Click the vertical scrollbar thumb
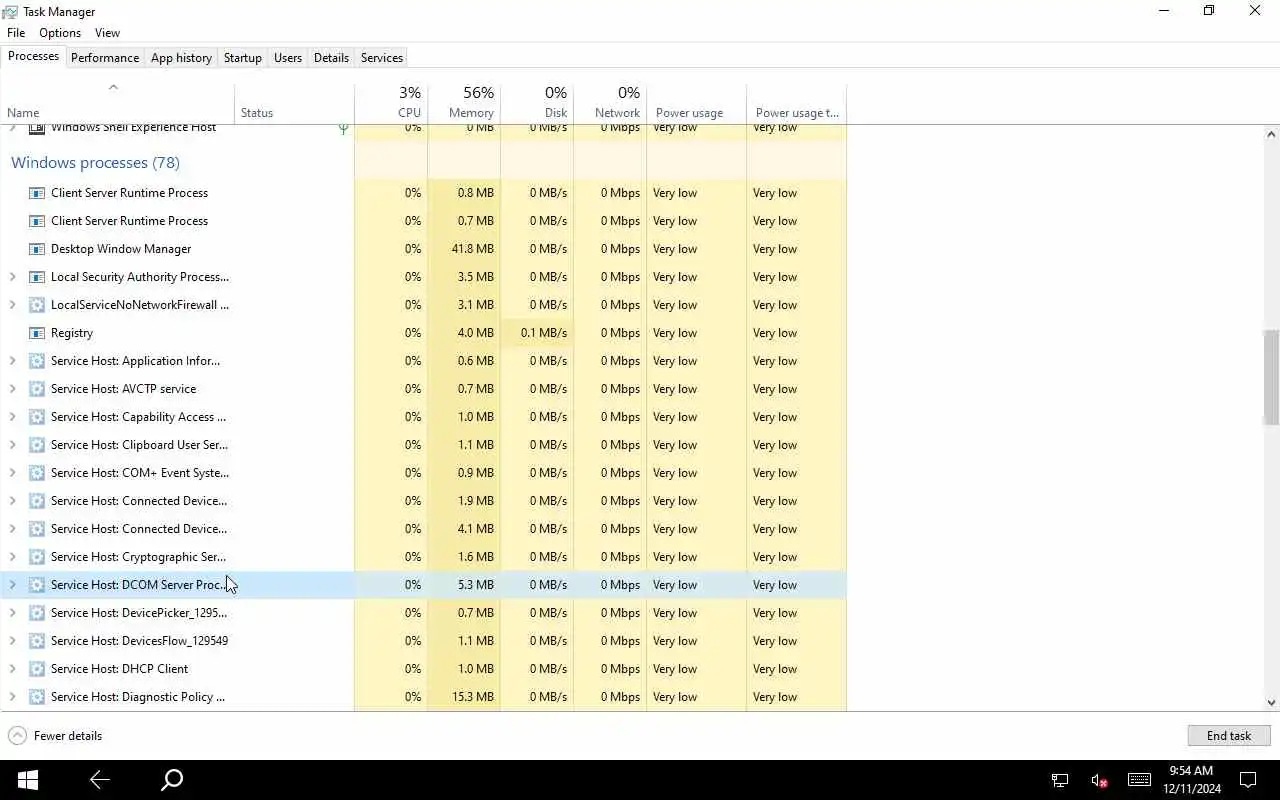The height and width of the screenshot is (800, 1280). tap(1271, 377)
